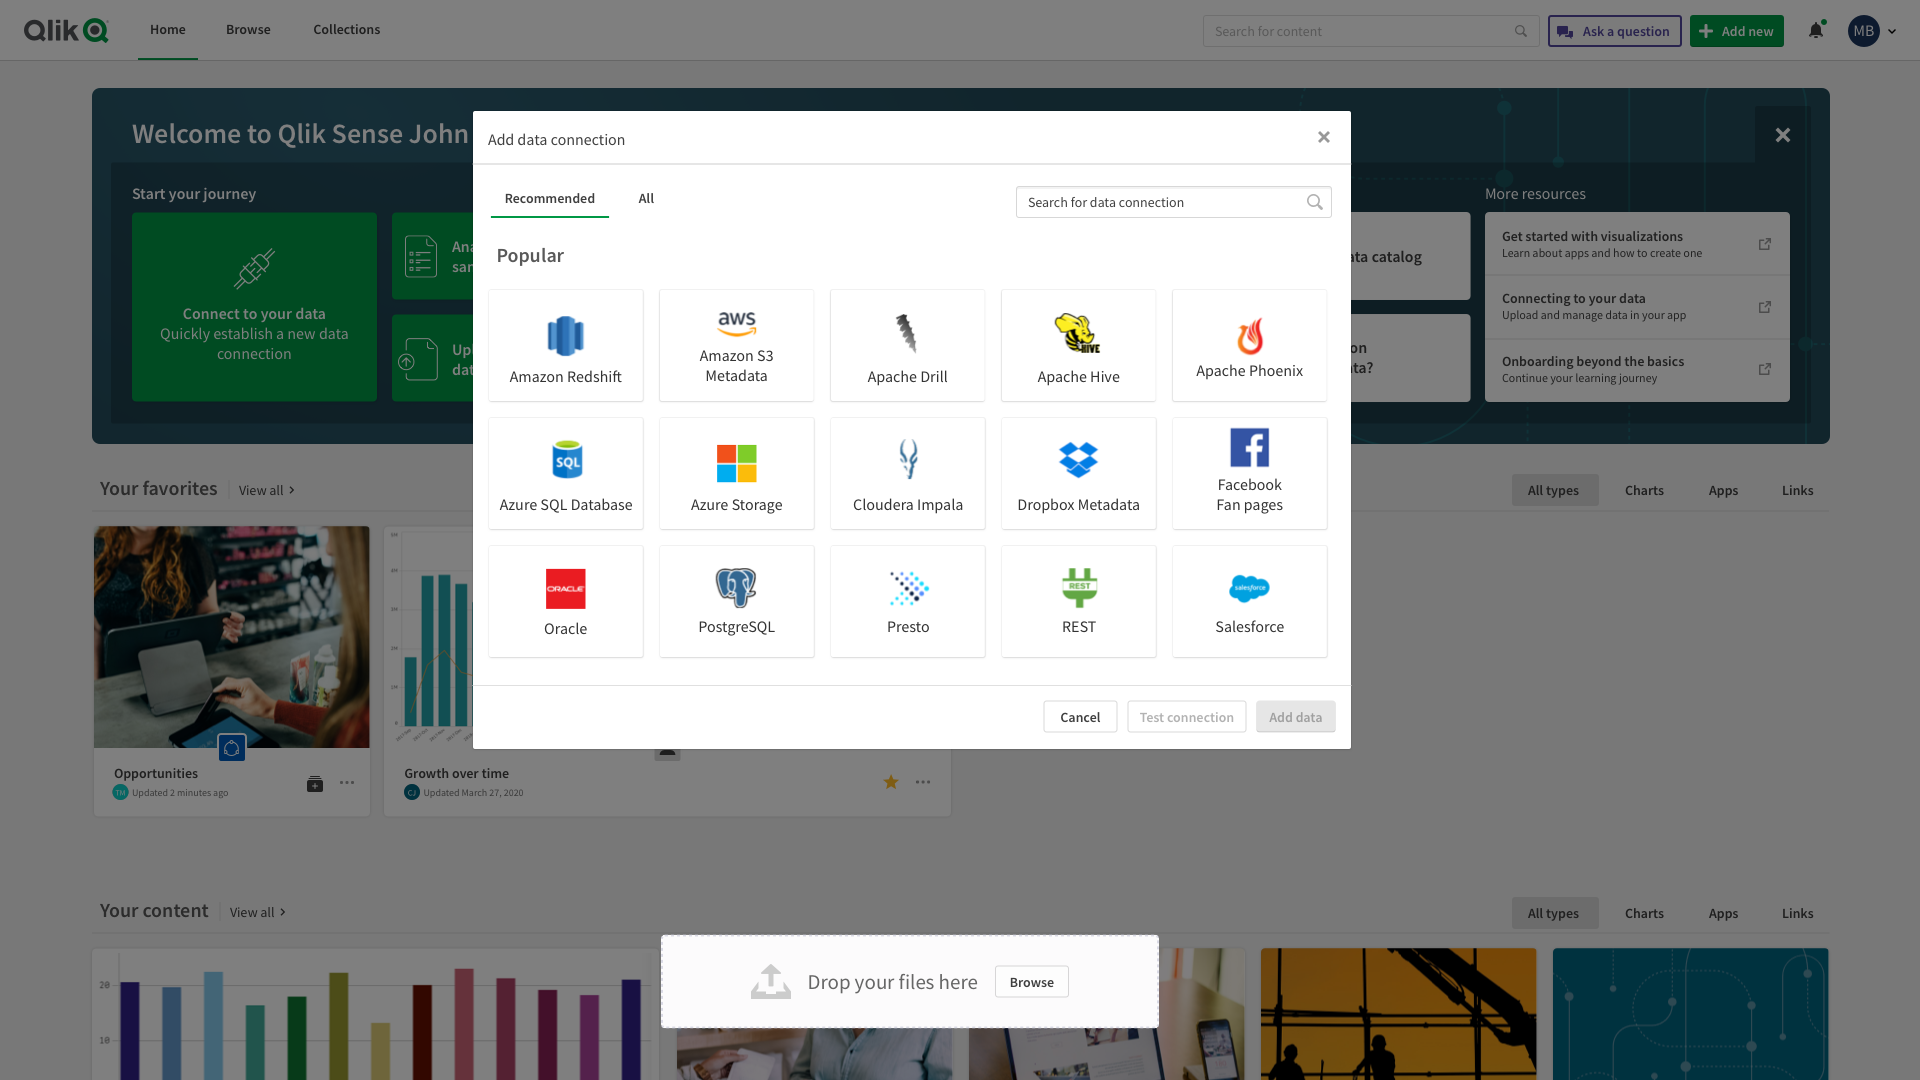The width and height of the screenshot is (1920, 1080).
Task: Expand the user profile account menu
Action: (x=1872, y=31)
